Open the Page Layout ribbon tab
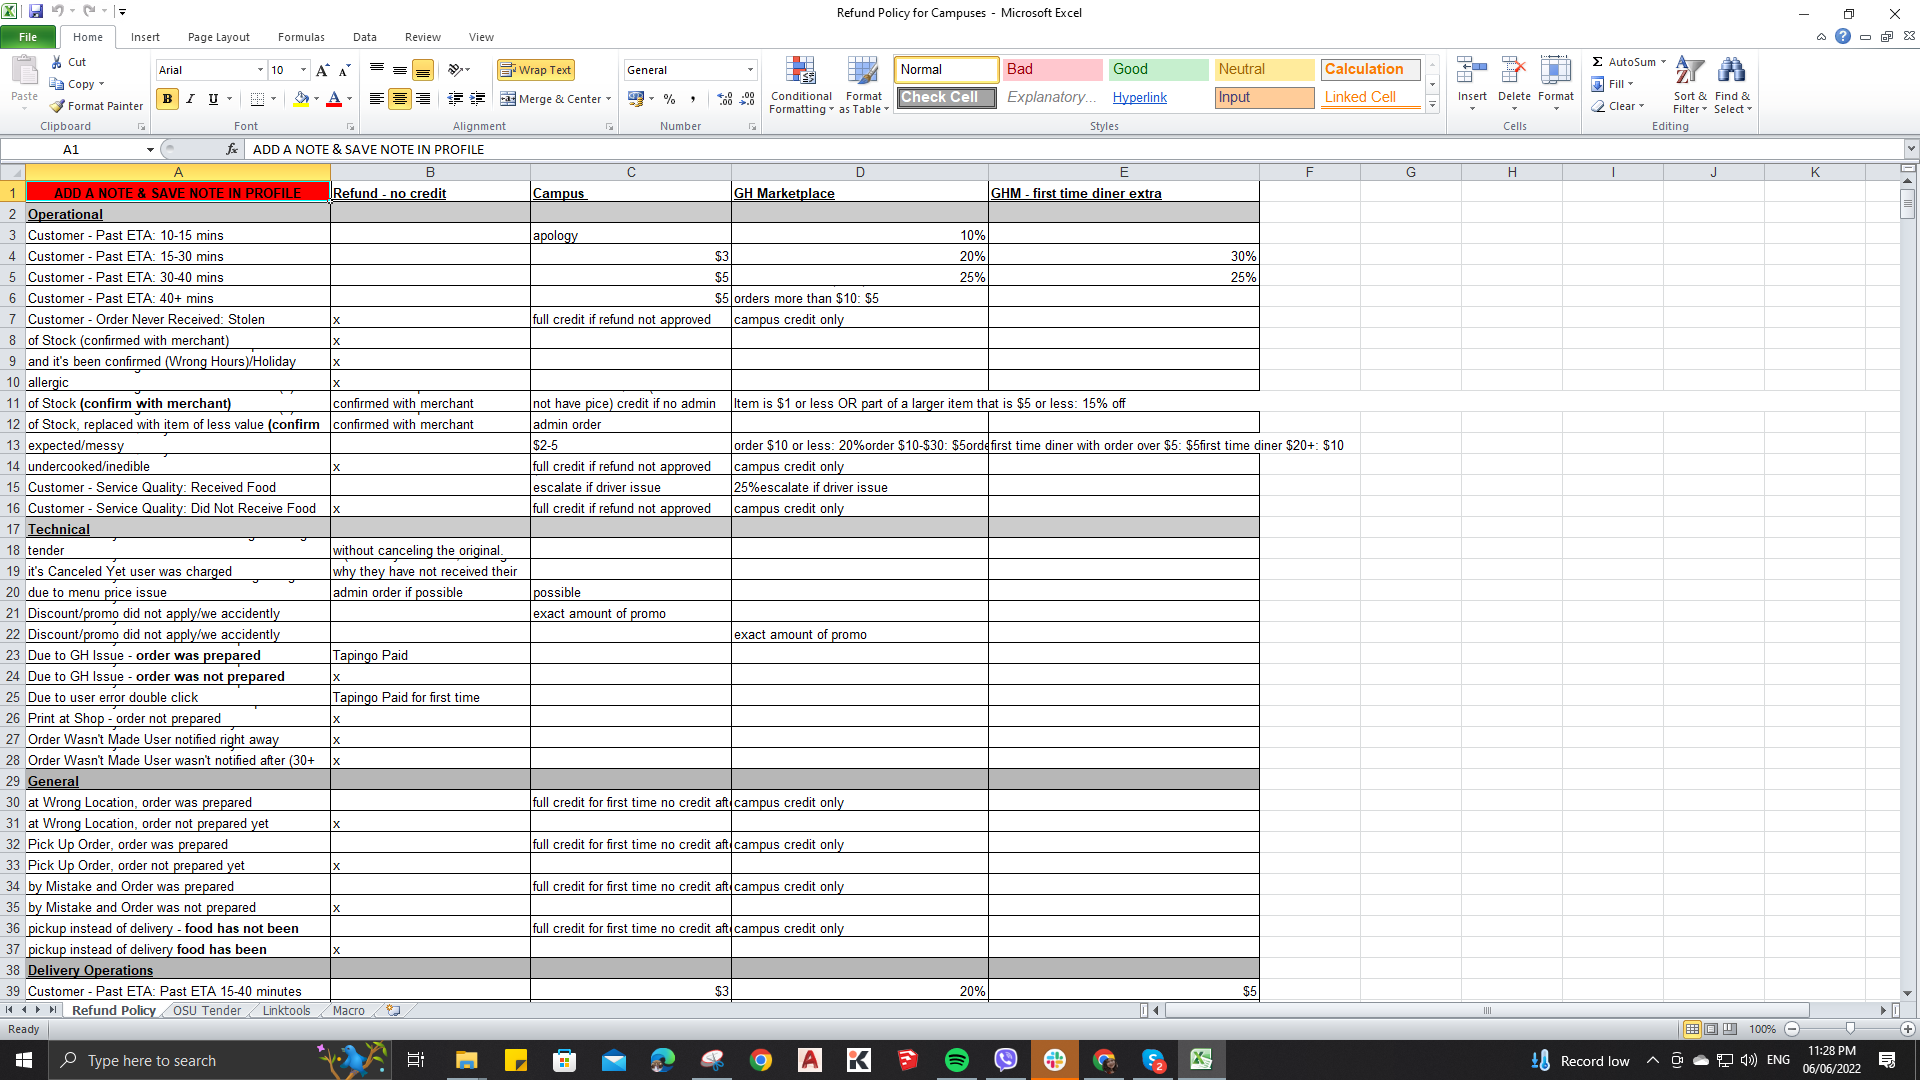The height and width of the screenshot is (1080, 1920). coord(218,37)
